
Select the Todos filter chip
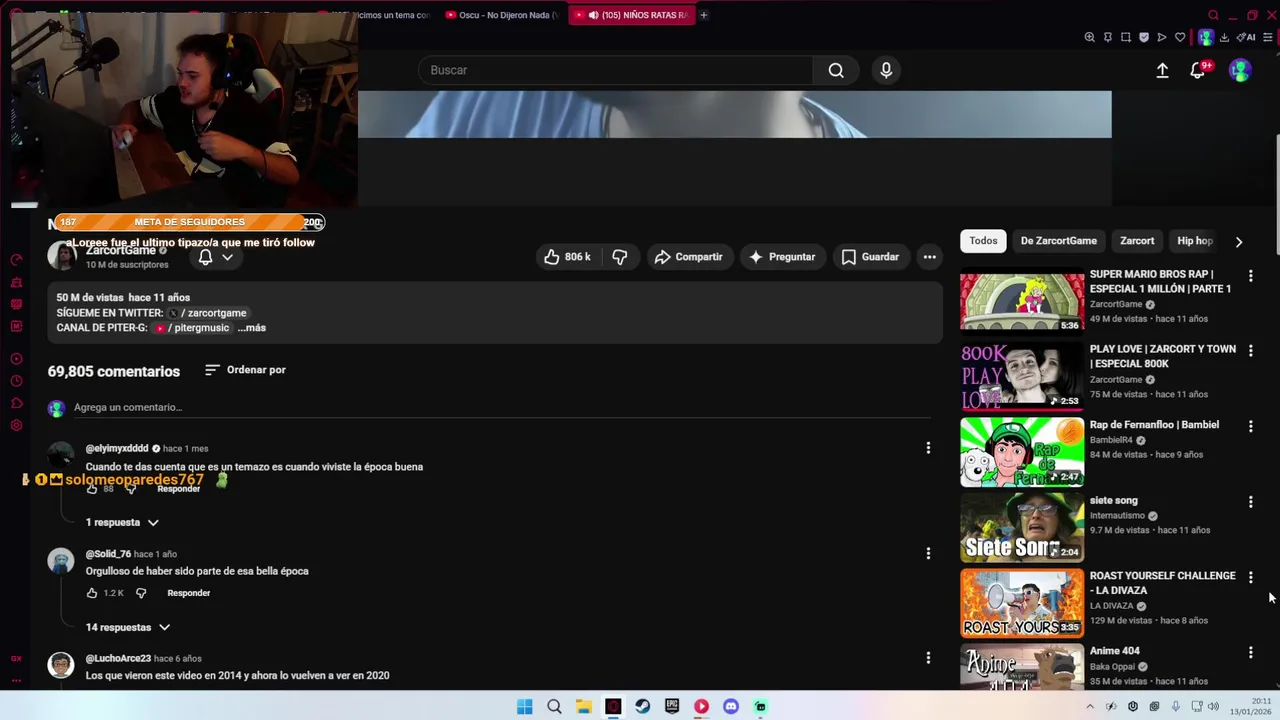[983, 241]
